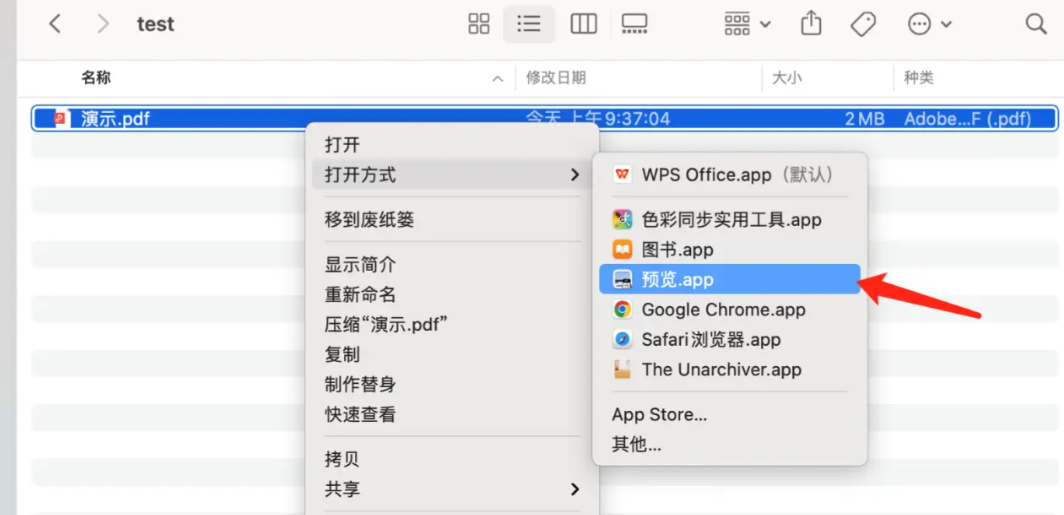Click the 演示.pdf file icon
The width and height of the screenshot is (1064, 515).
(62, 119)
